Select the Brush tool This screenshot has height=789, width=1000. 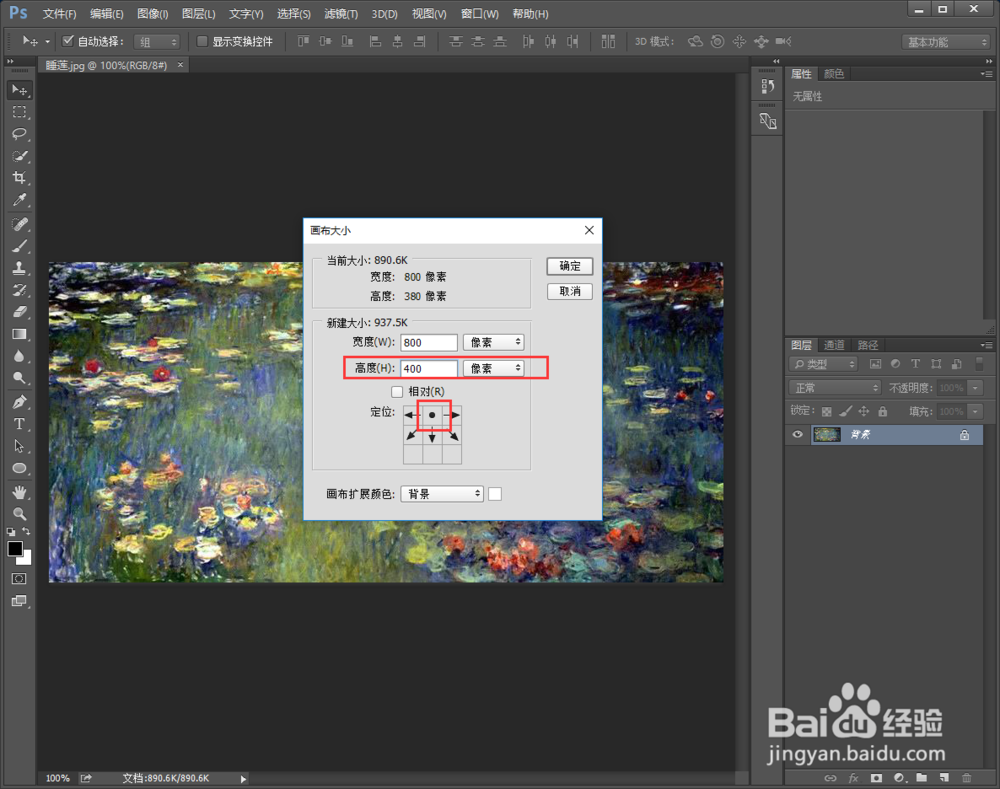pyautogui.click(x=20, y=246)
